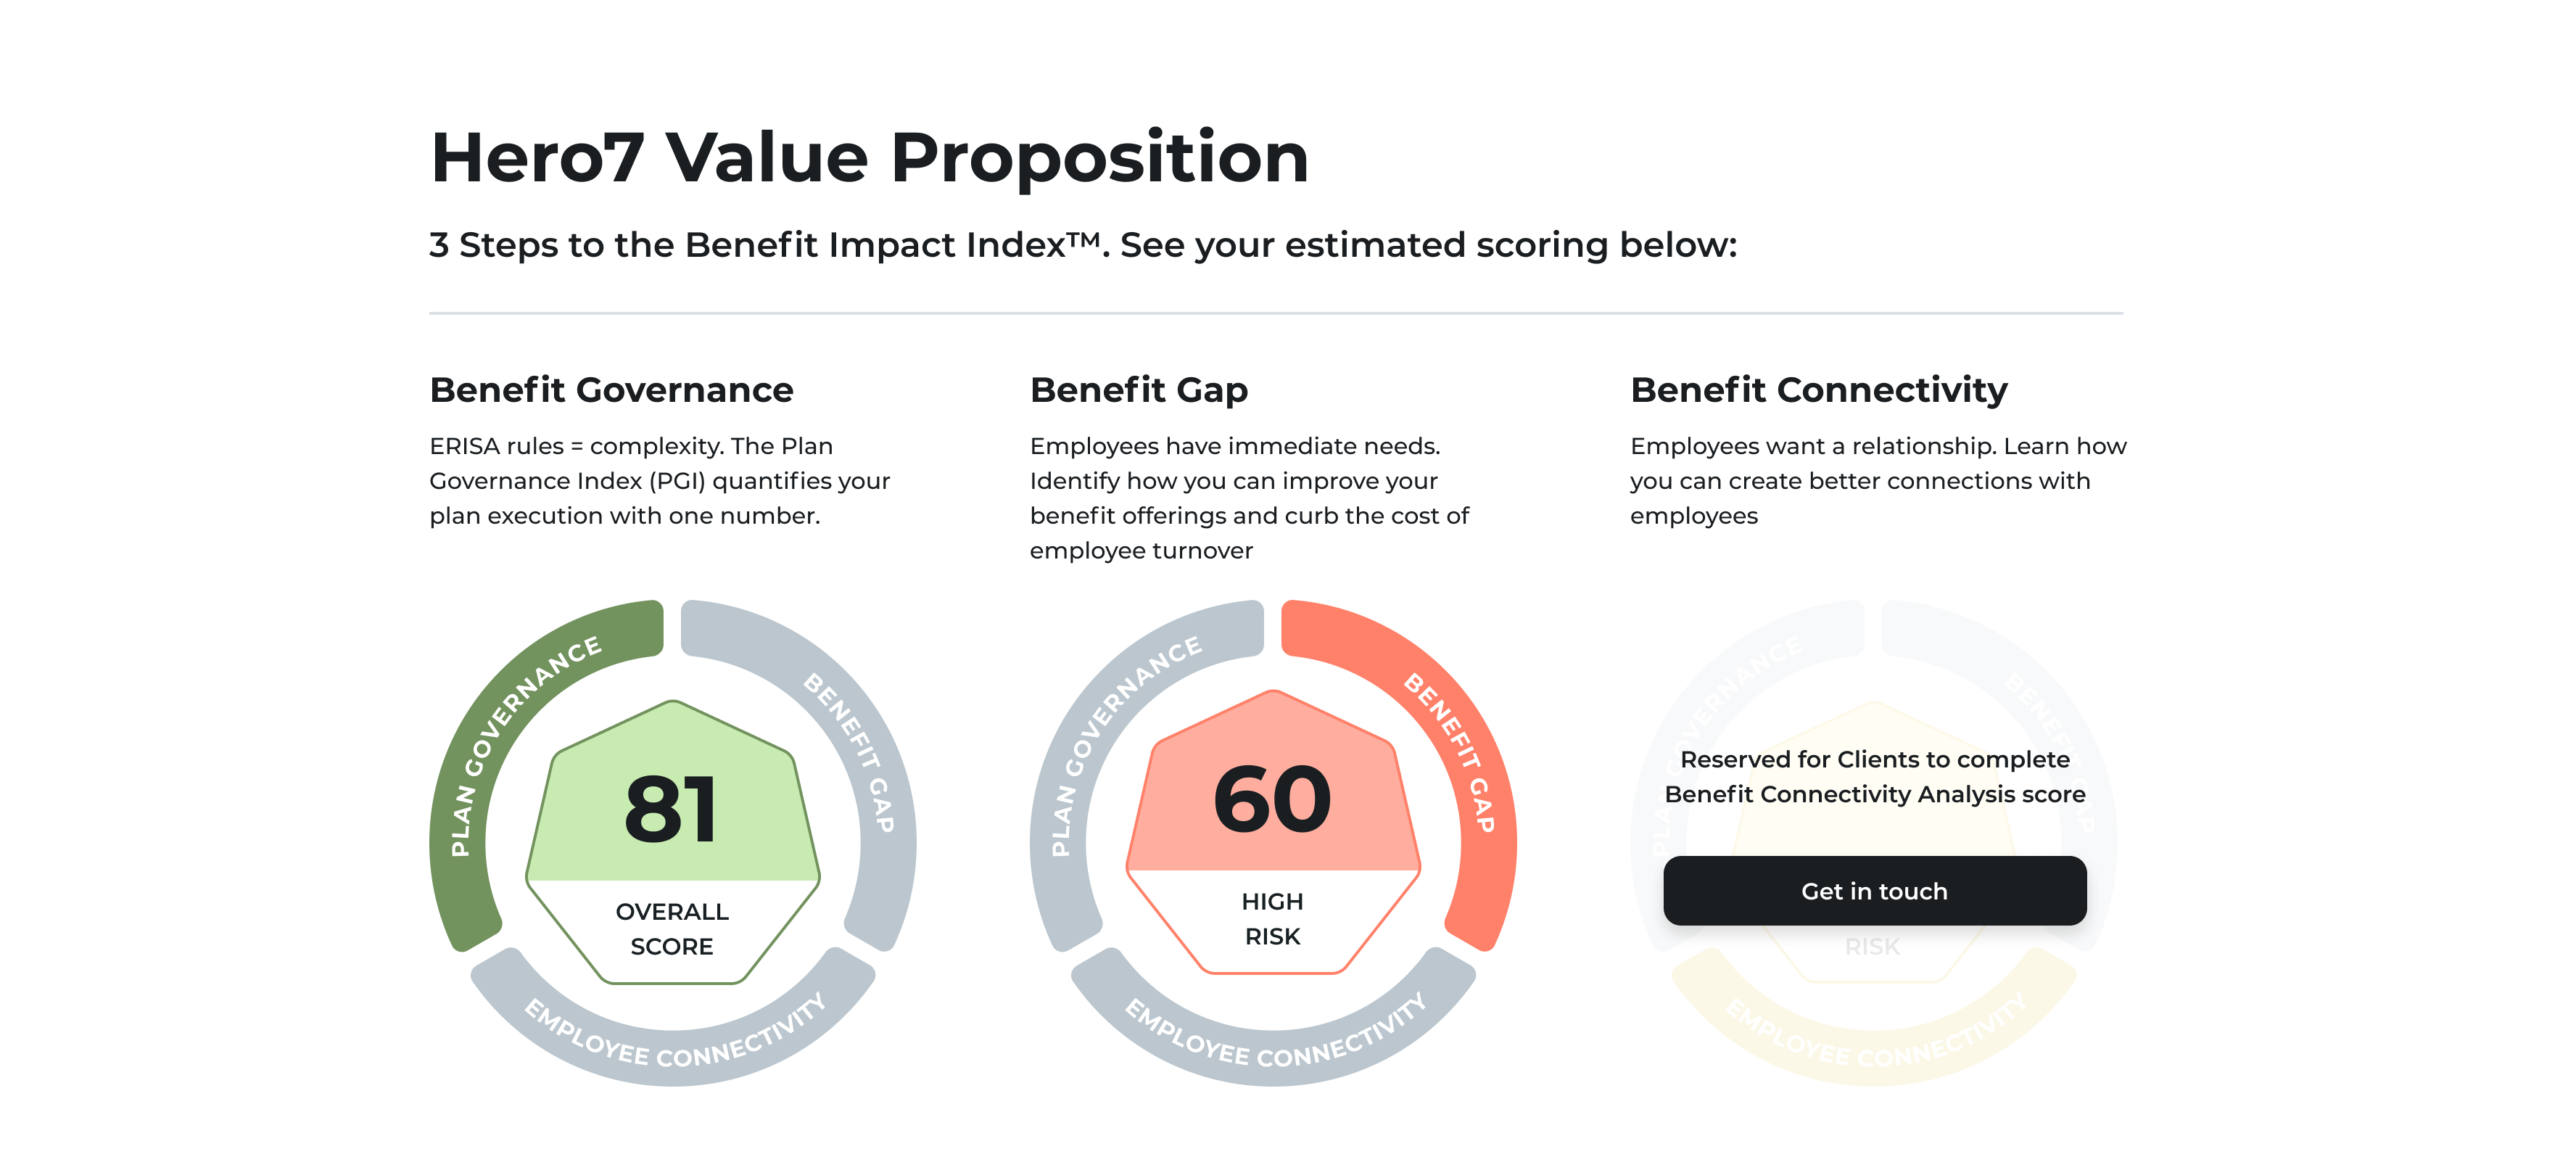Click the Employees want a relationship paragraph
The height and width of the screenshot is (1149, 2576).
click(1877, 480)
